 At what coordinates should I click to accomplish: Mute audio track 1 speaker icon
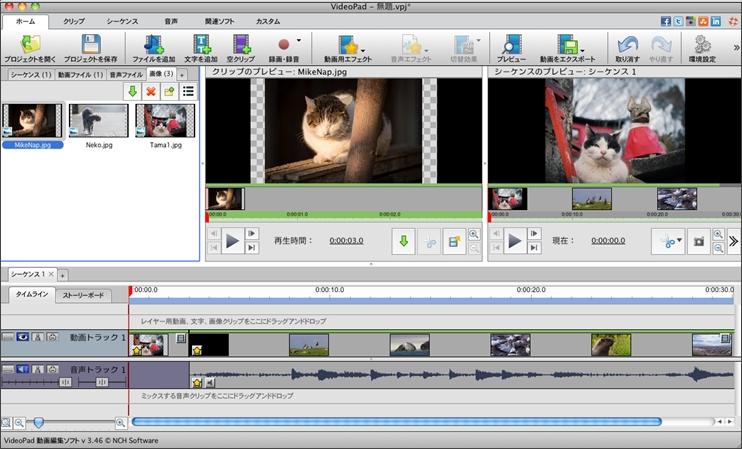click(22, 369)
